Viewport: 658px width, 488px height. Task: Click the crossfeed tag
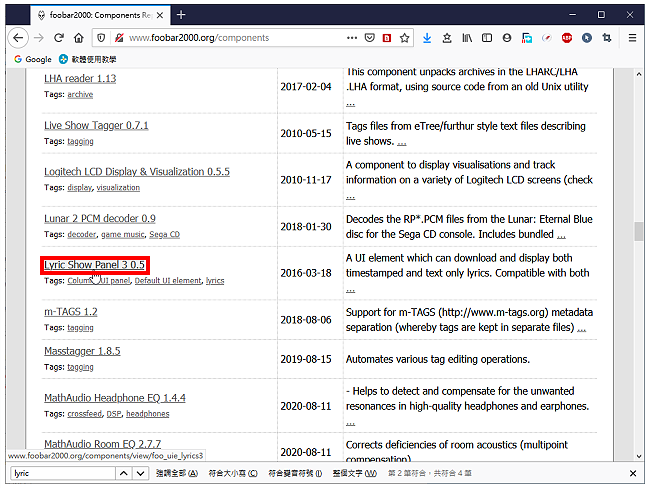click(84, 414)
